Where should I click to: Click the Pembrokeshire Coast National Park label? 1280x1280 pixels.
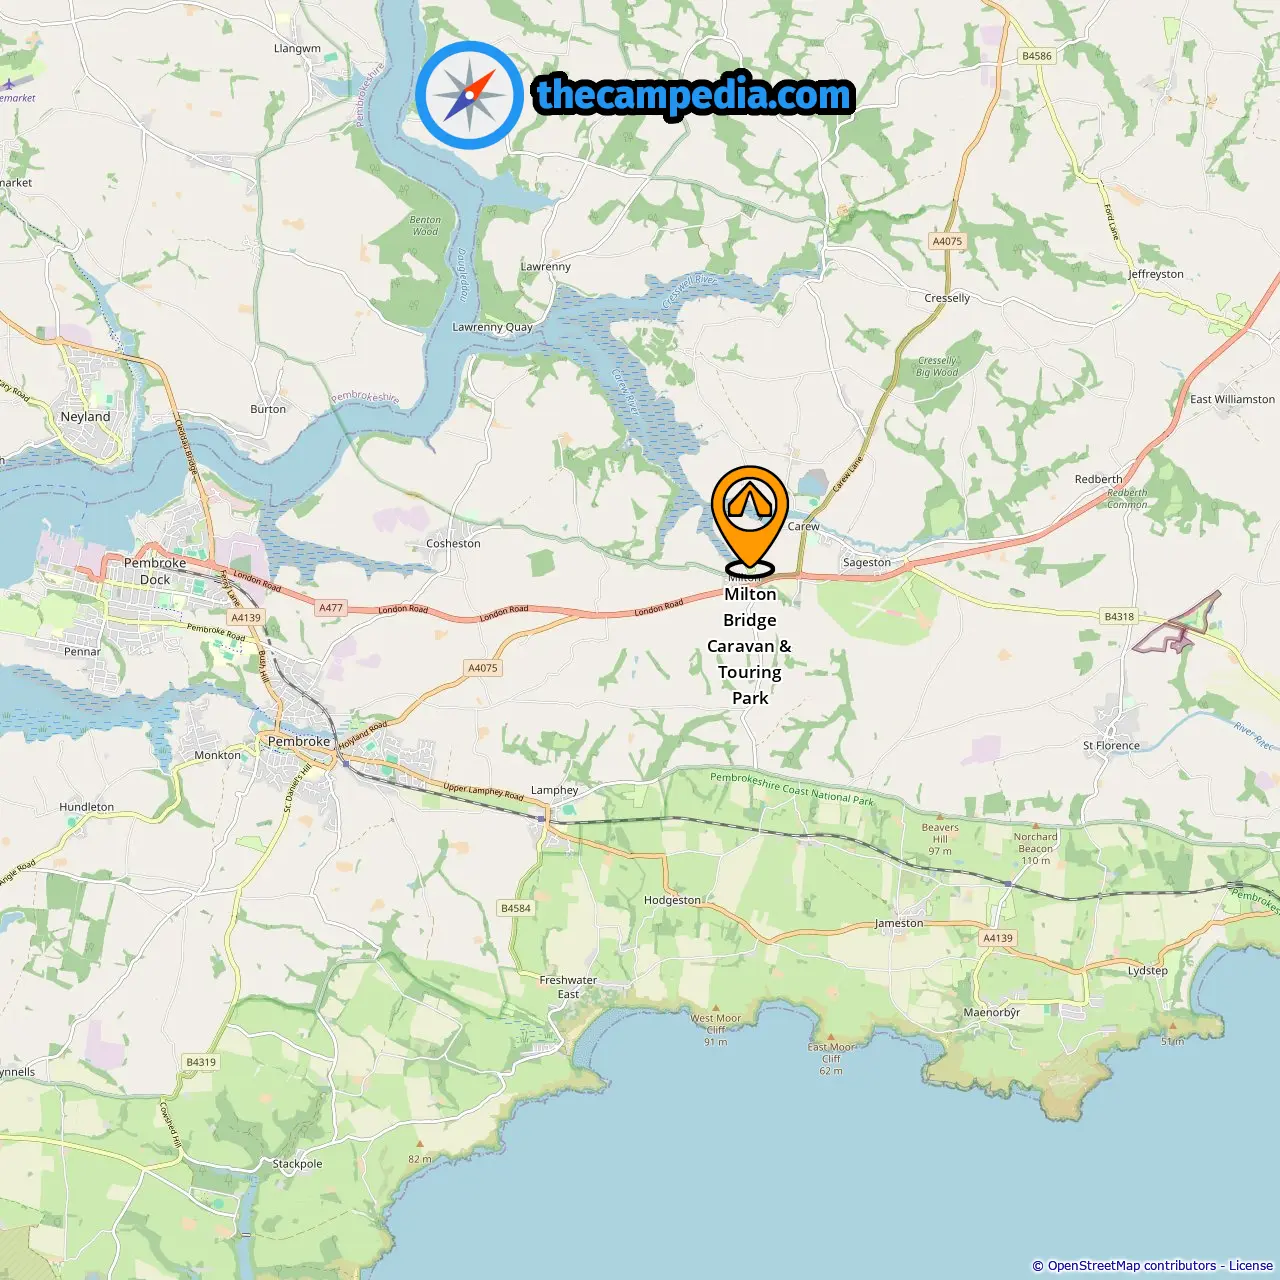point(792,789)
